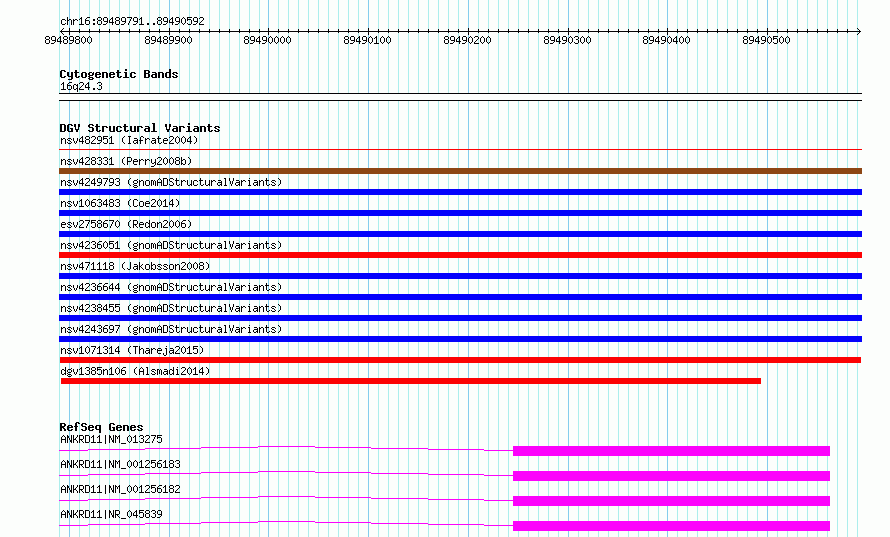Viewport: 890px width, 537px height.
Task: Click the blue nsv1063483 variant bar
Action: click(x=460, y=213)
